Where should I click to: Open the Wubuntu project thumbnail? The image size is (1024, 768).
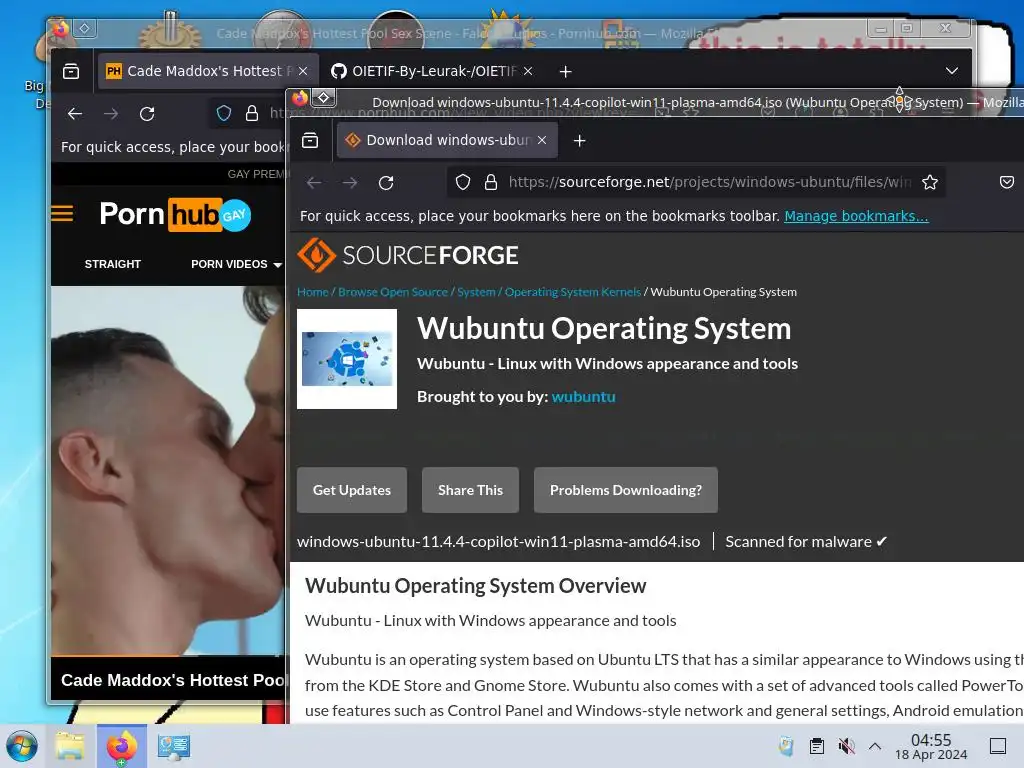point(347,359)
